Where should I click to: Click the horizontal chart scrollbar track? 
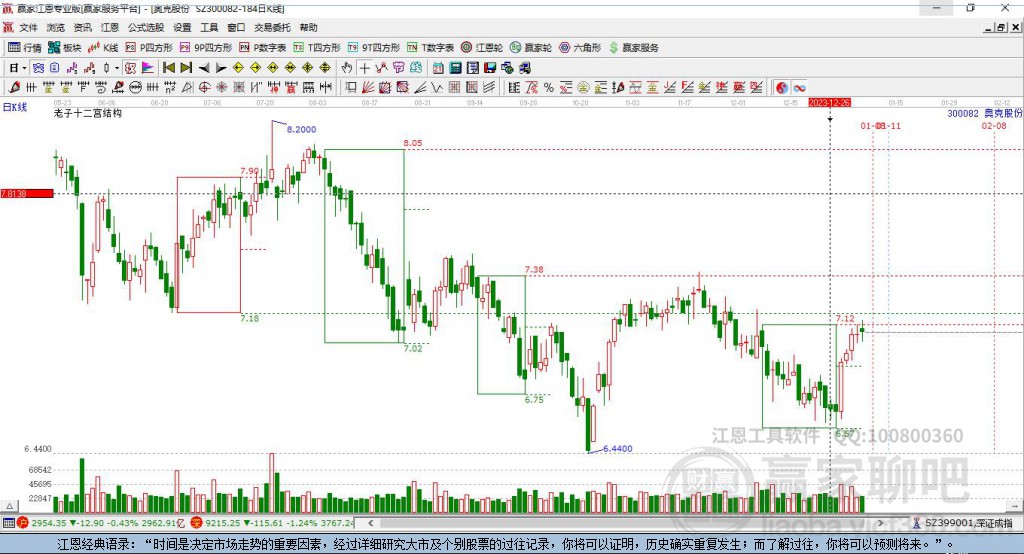(x=626, y=523)
